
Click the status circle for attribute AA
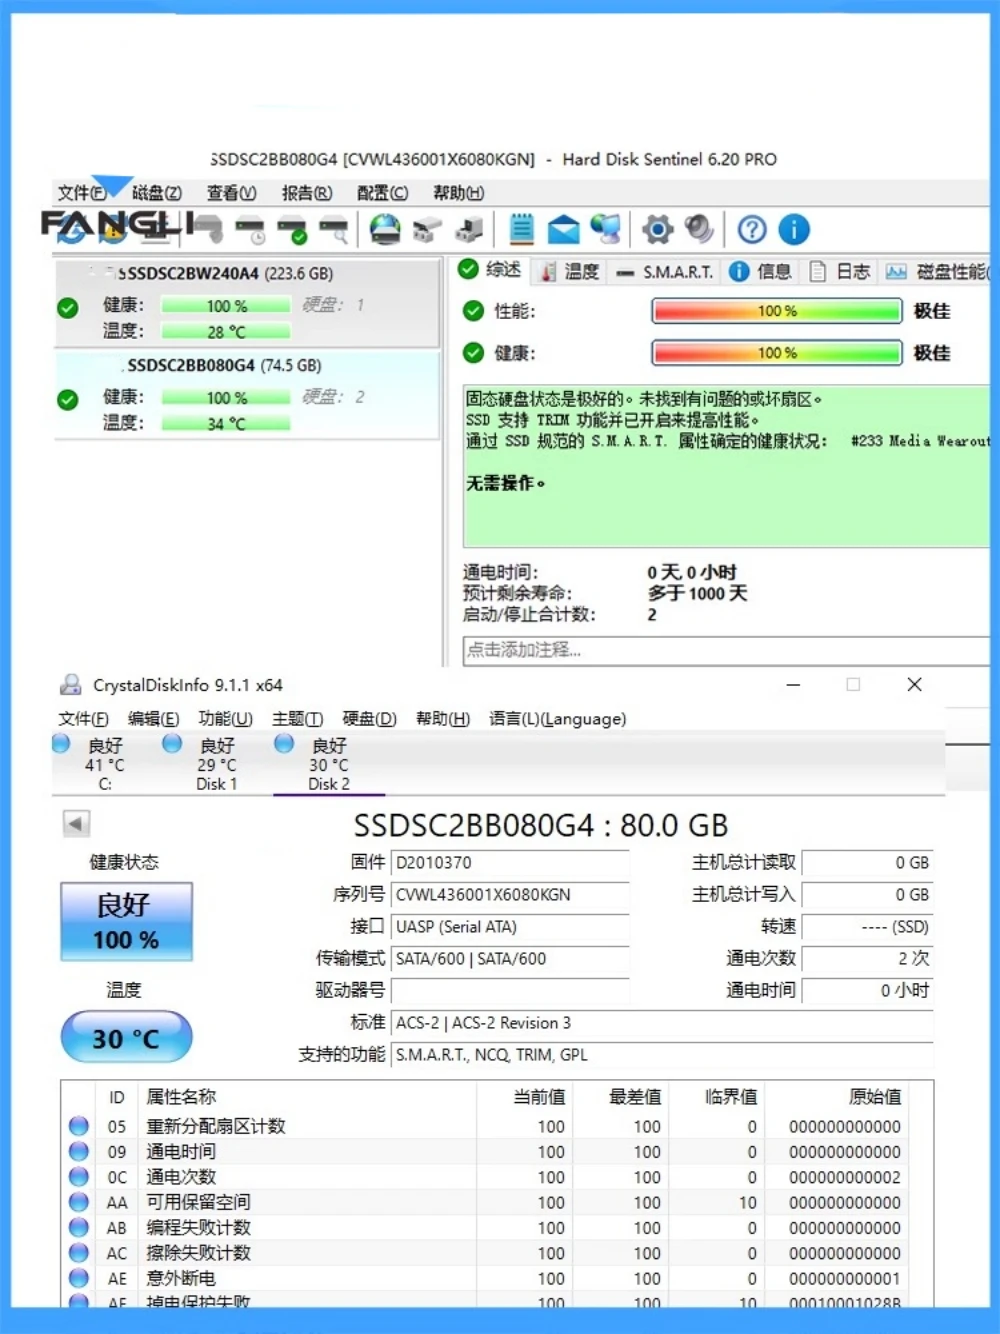[x=79, y=1202]
